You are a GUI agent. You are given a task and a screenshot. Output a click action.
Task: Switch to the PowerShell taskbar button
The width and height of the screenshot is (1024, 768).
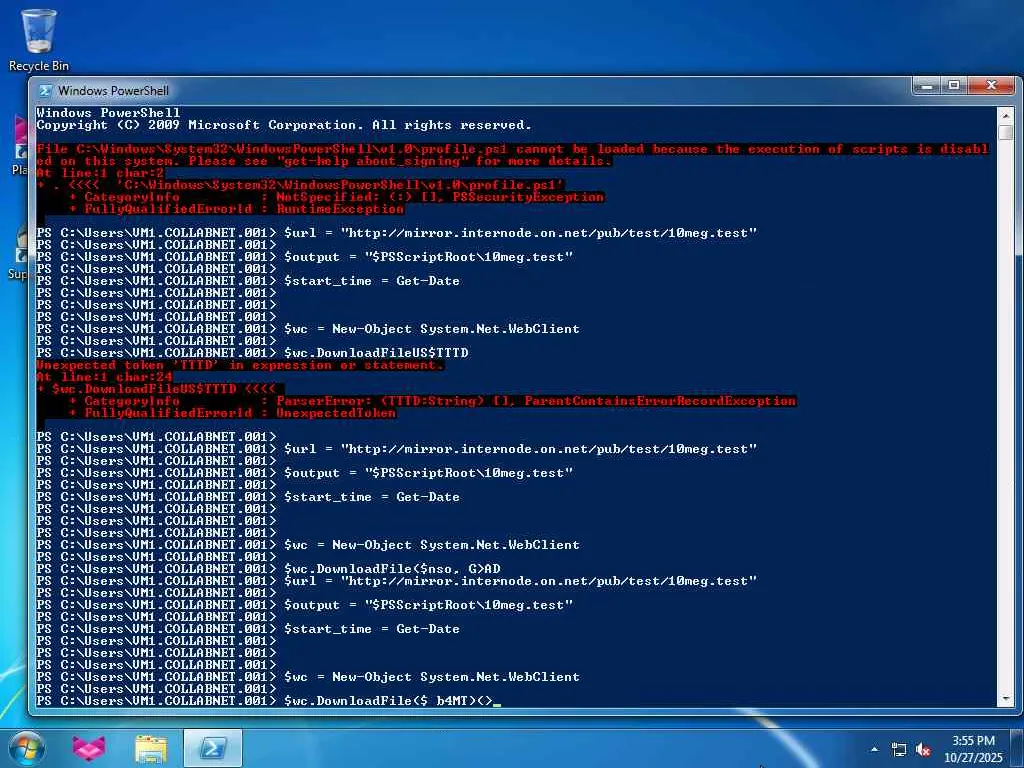tap(212, 748)
